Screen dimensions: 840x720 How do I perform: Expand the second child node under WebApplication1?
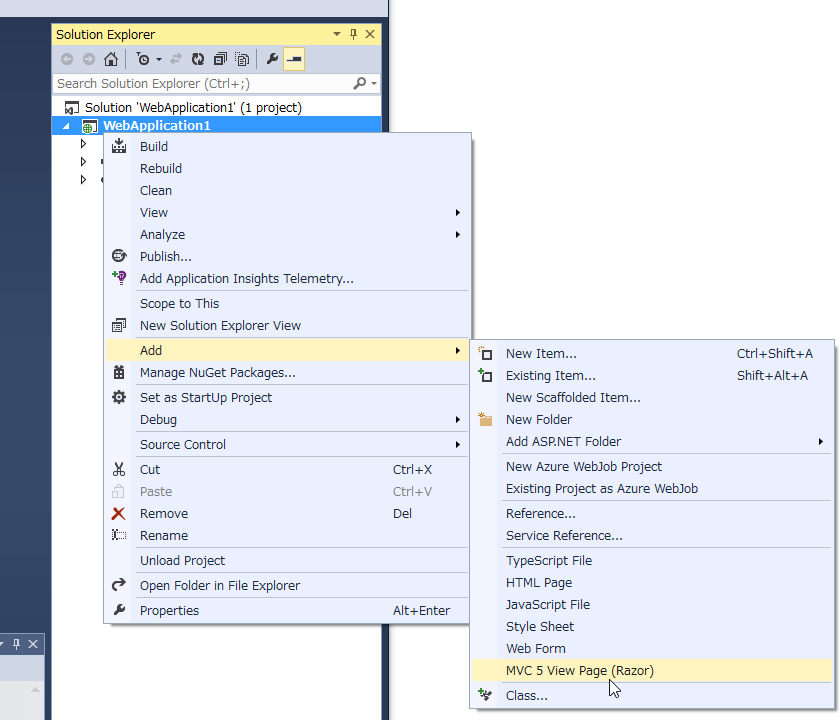pyautogui.click(x=83, y=161)
